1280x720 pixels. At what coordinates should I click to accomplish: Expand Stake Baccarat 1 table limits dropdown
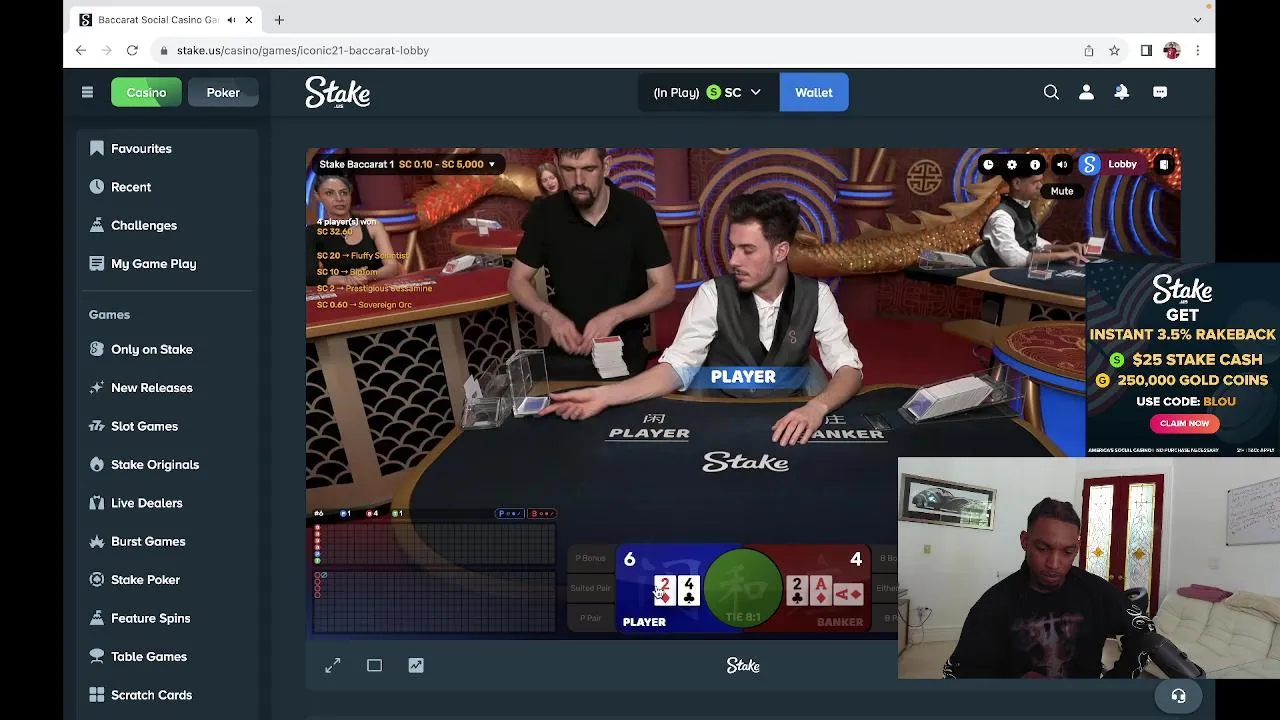pyautogui.click(x=407, y=164)
